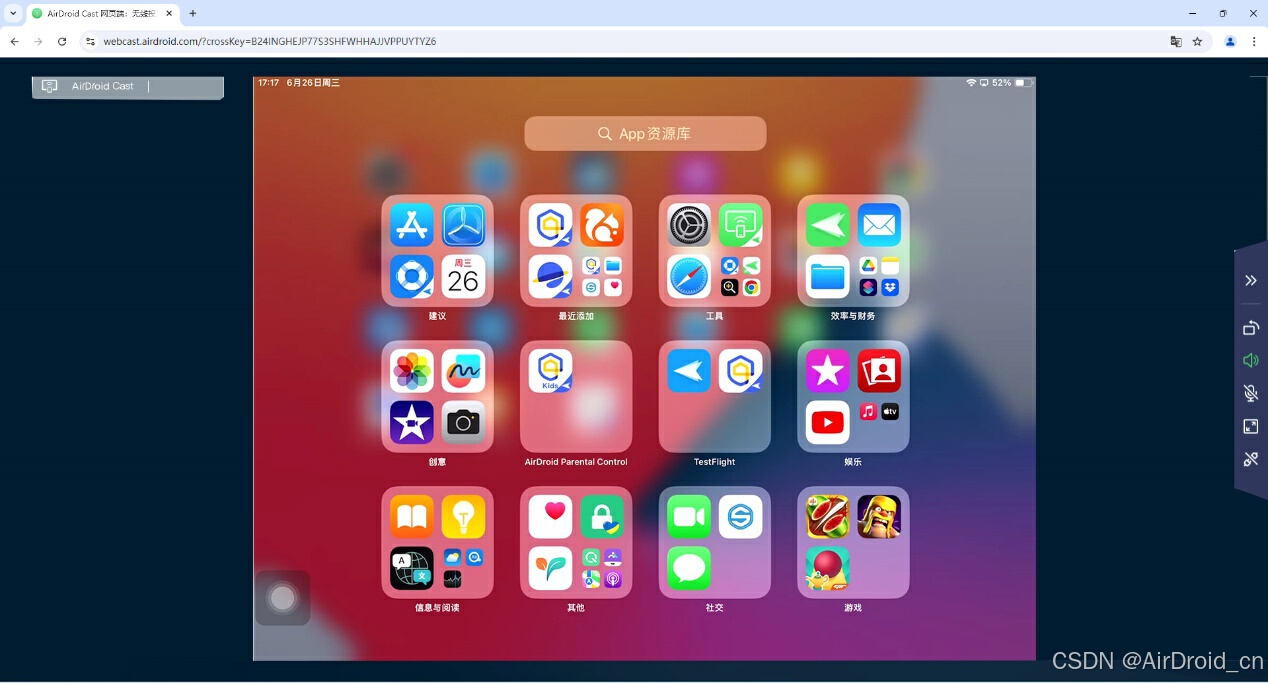Open the green AirDroid paper-plane app
This screenshot has width=1268, height=683.
click(828, 225)
